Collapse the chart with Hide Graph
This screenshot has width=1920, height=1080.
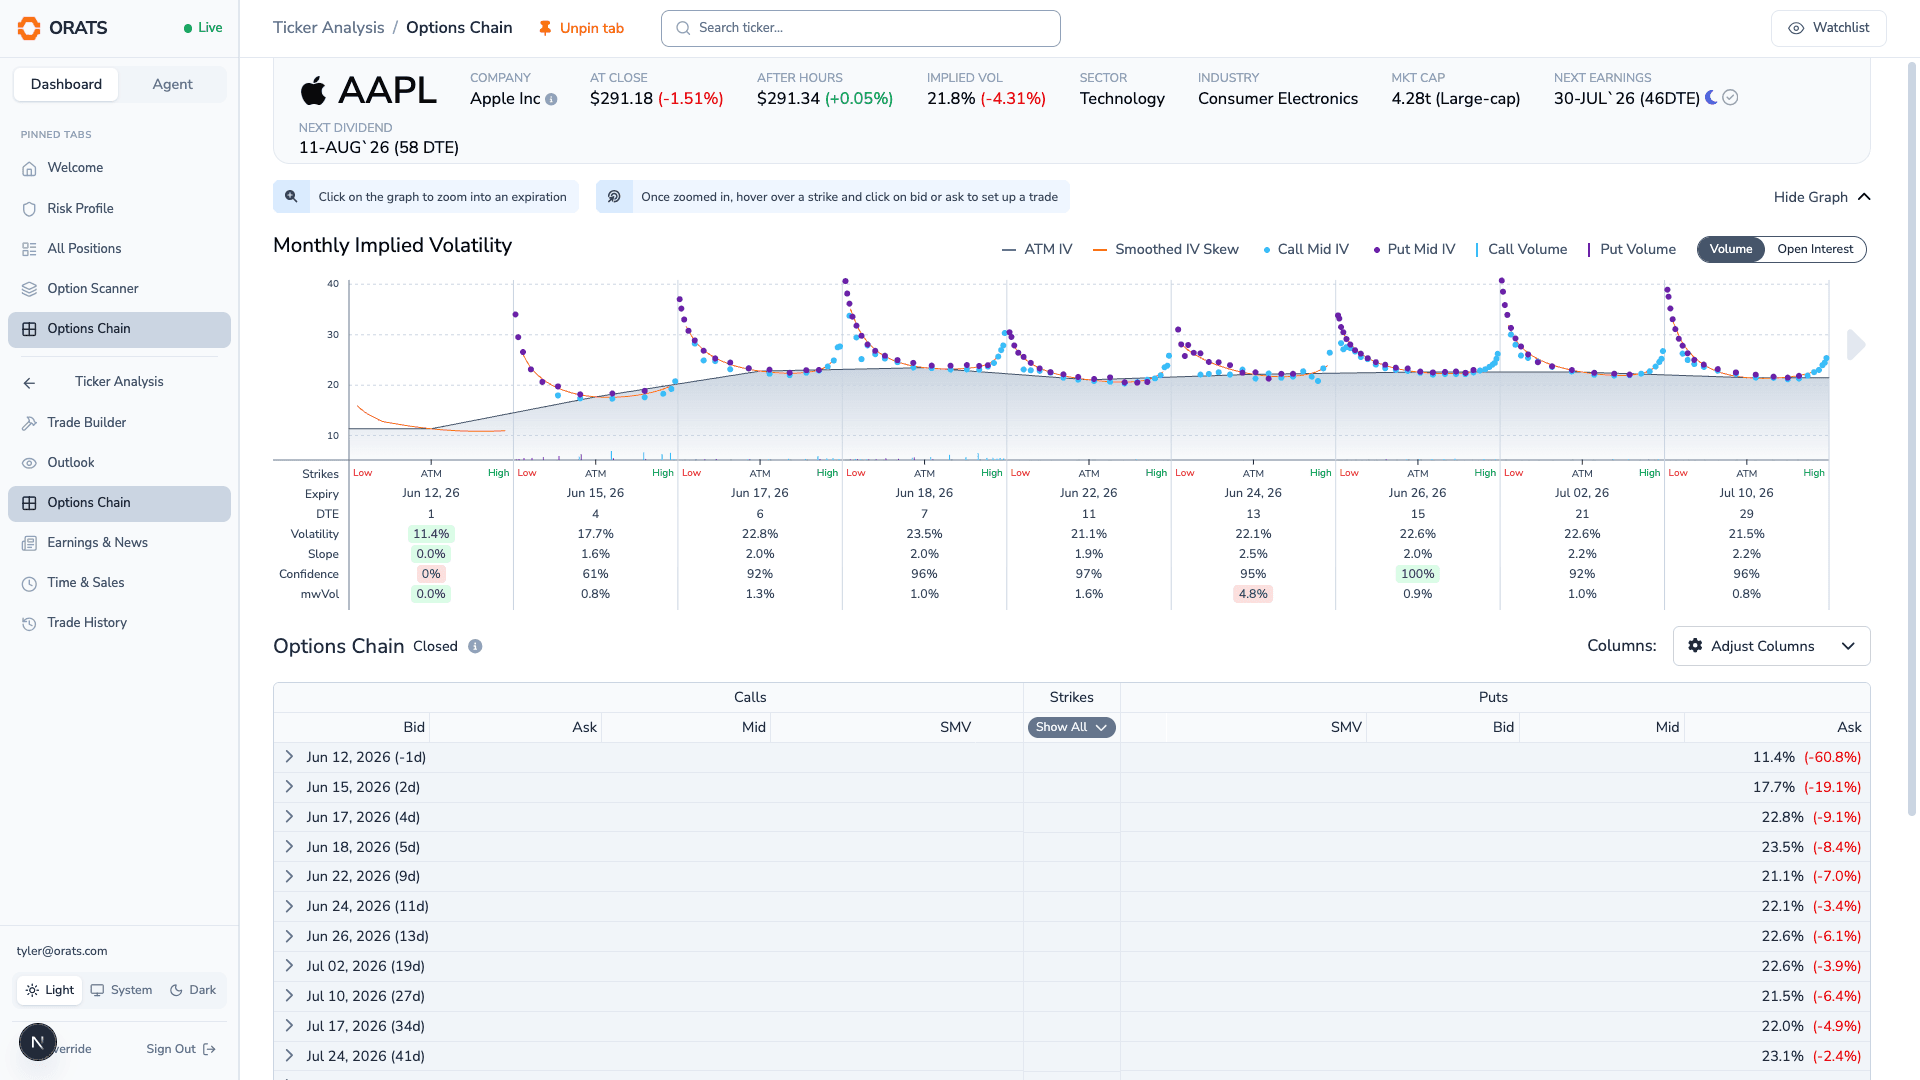(1821, 197)
